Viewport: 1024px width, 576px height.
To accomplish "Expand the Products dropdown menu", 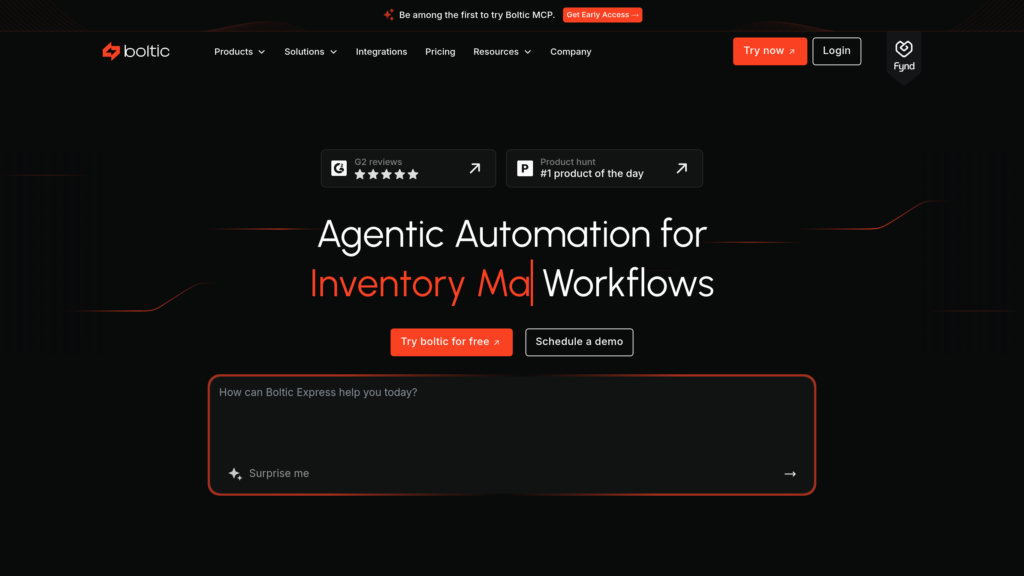I will coord(239,52).
